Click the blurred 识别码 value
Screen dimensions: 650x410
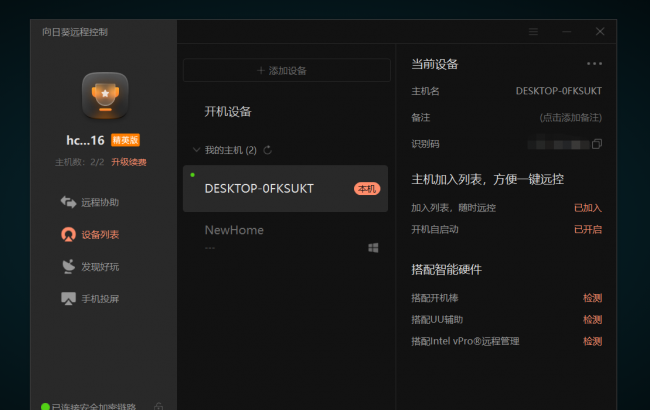(x=558, y=144)
